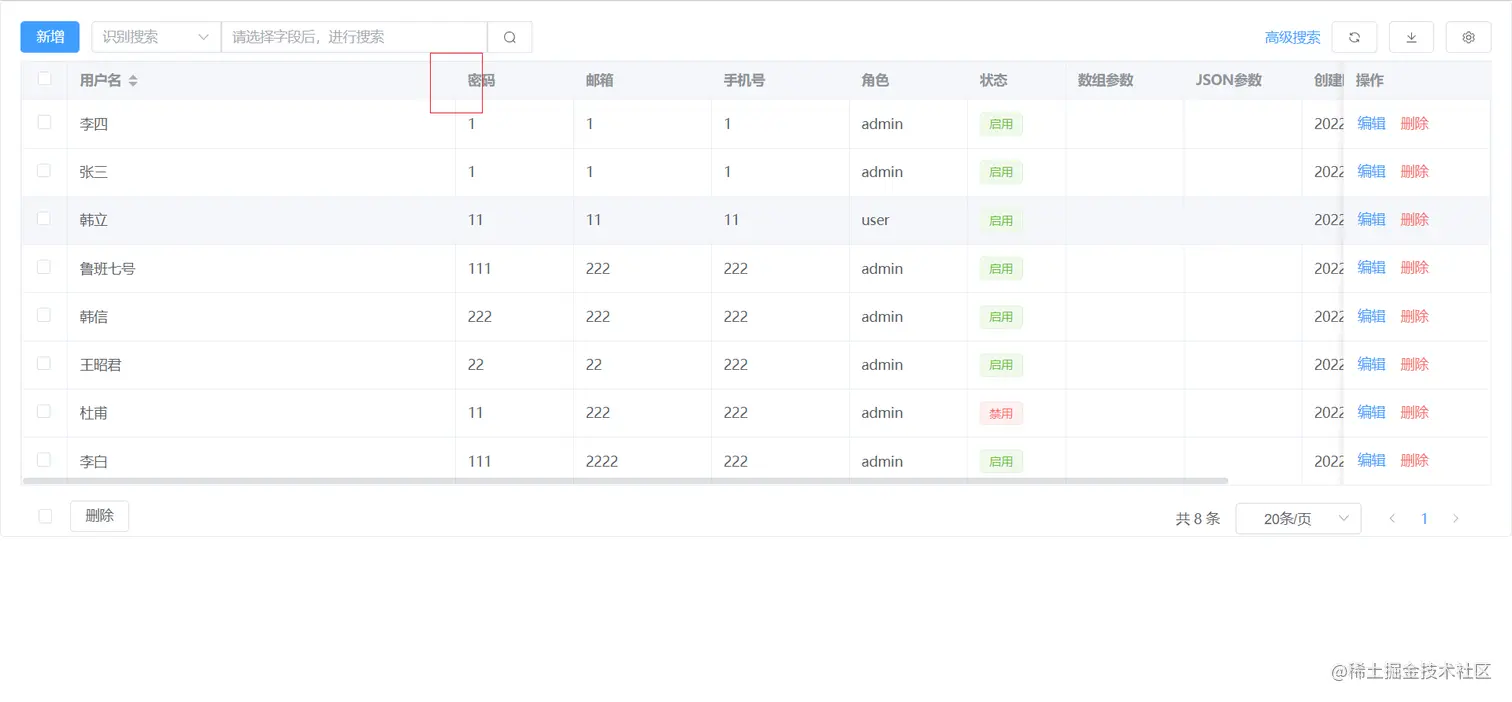Click the username cell 李白

[93, 461]
